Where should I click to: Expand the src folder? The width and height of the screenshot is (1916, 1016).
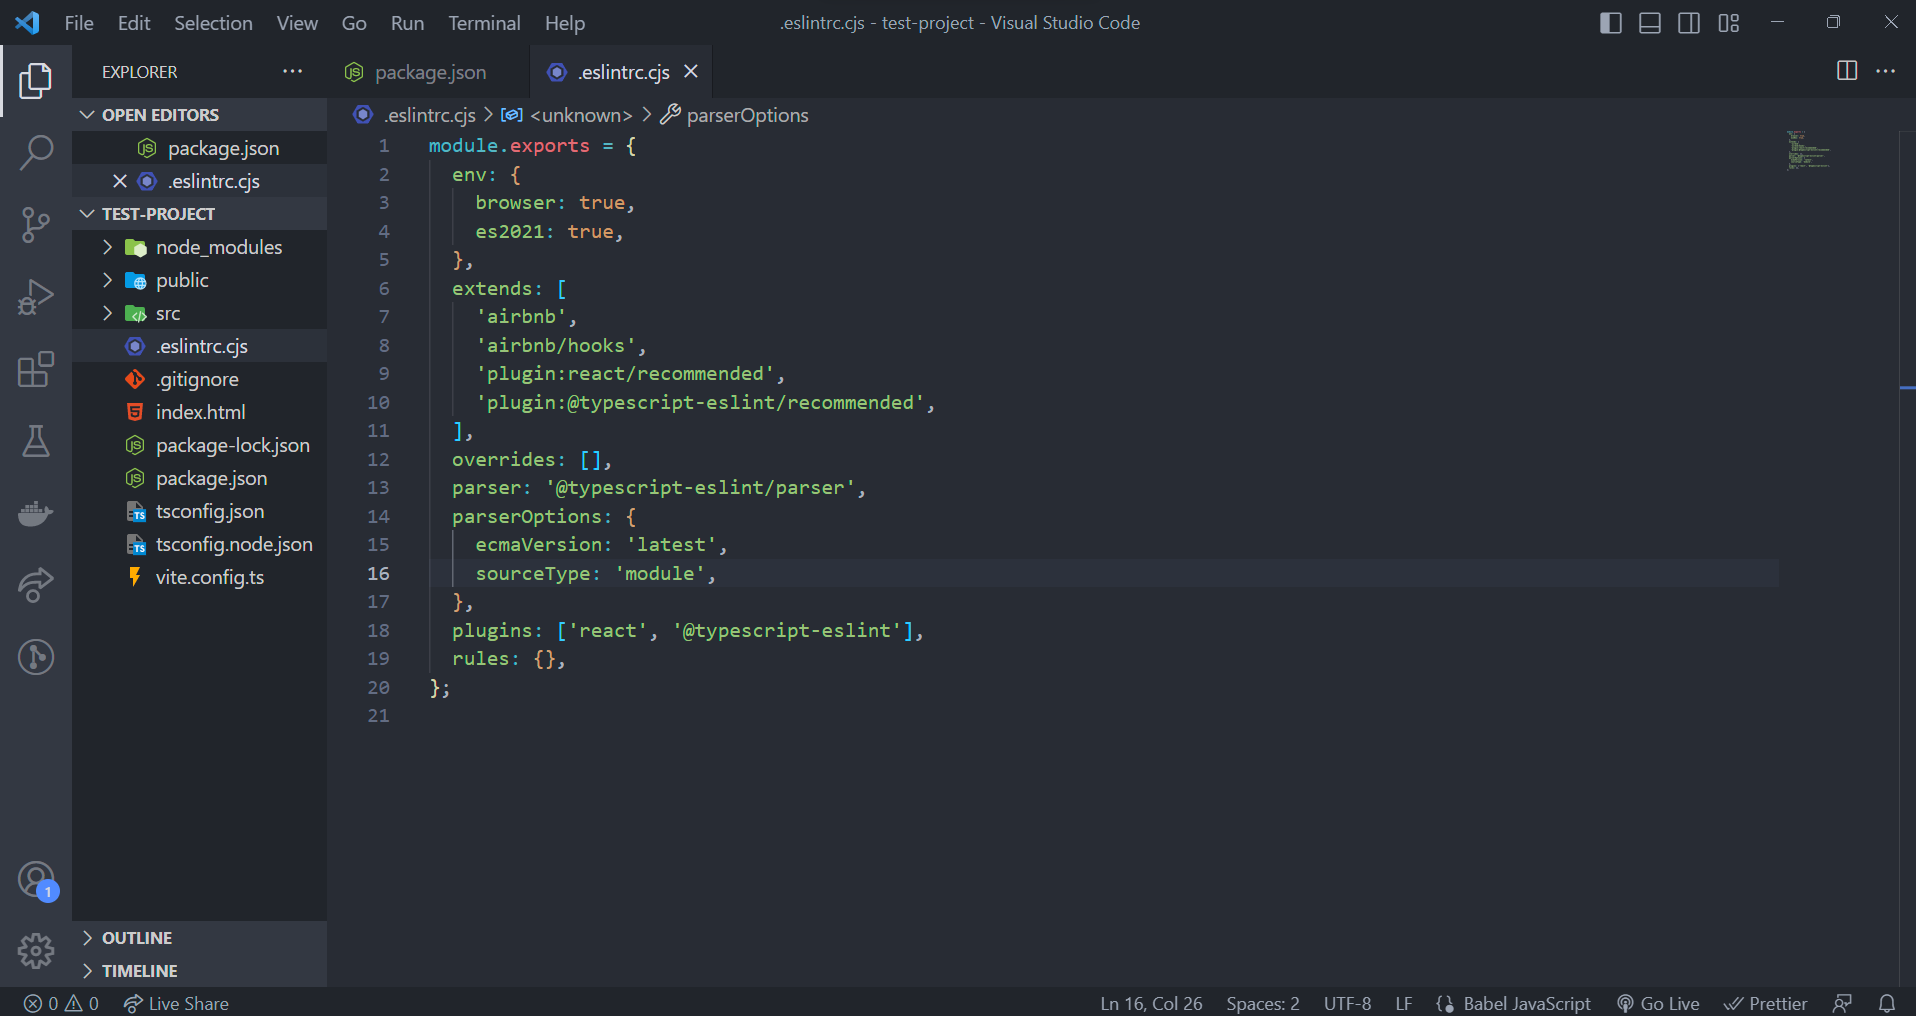click(x=200, y=313)
